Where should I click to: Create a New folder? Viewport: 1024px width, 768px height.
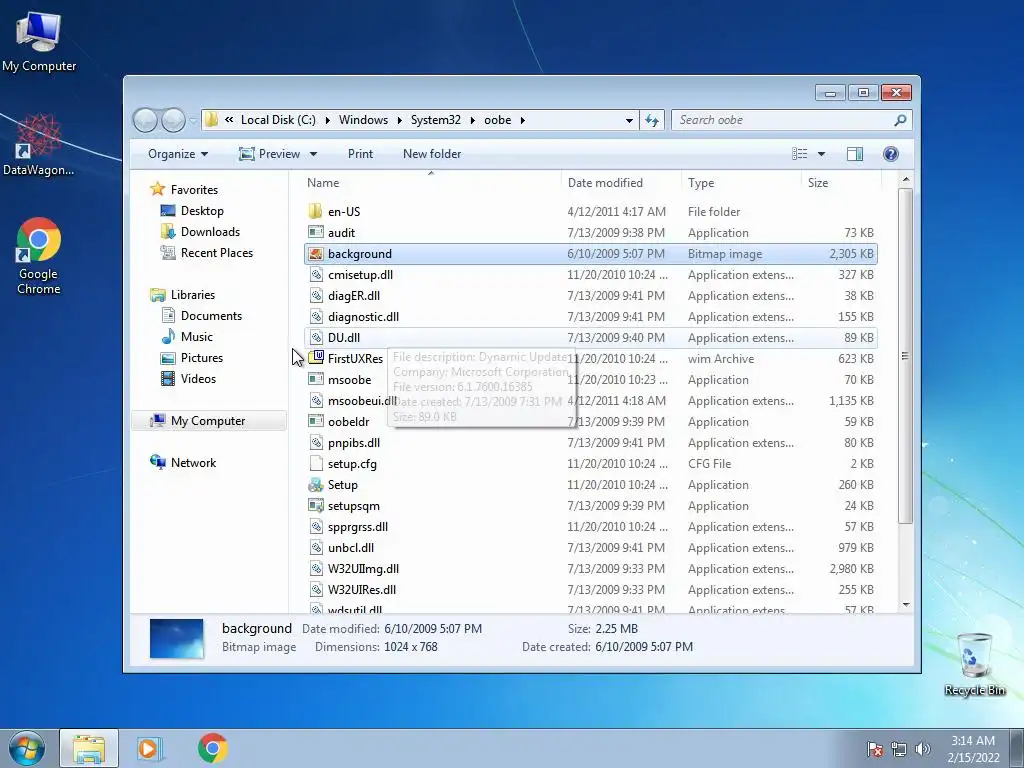pos(432,154)
